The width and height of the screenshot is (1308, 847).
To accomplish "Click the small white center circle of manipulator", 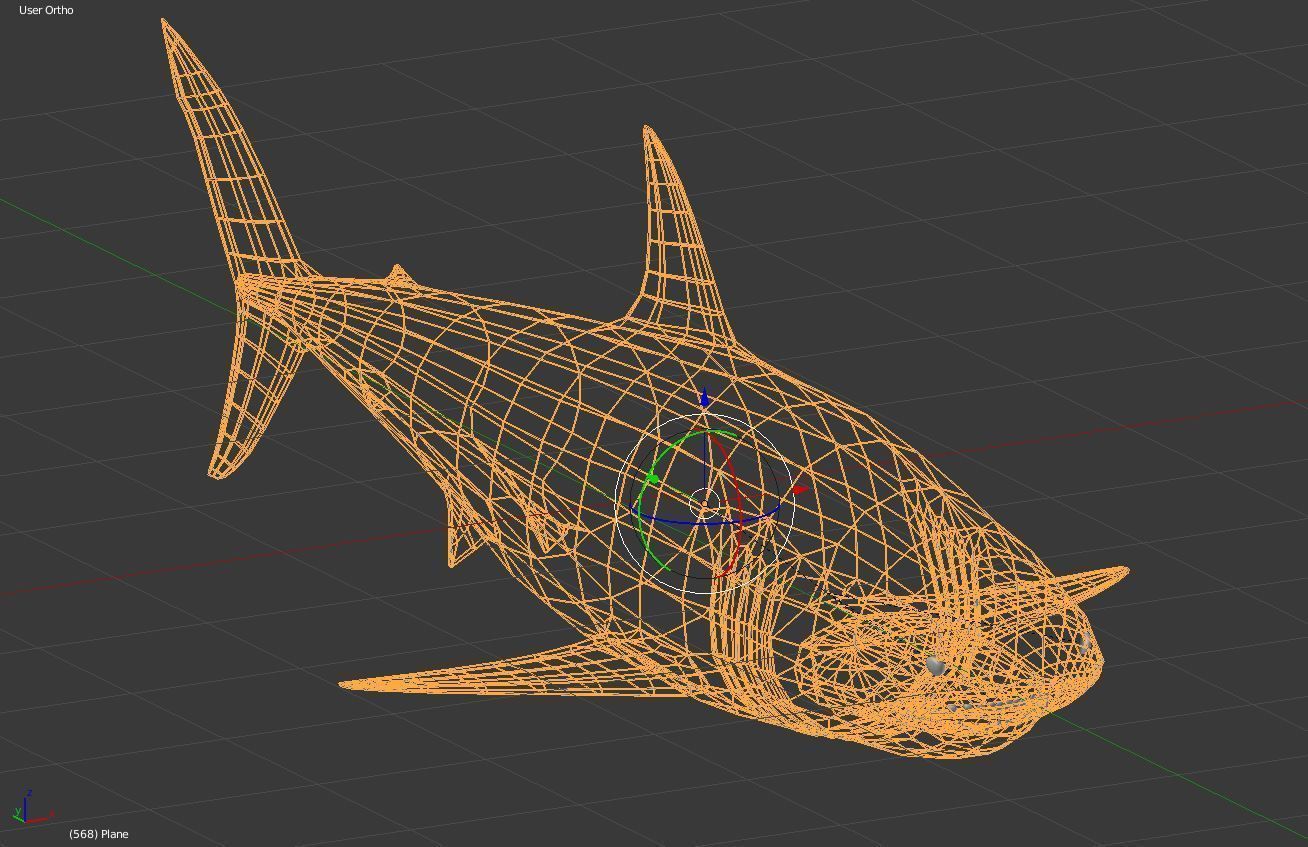I will 704,503.
